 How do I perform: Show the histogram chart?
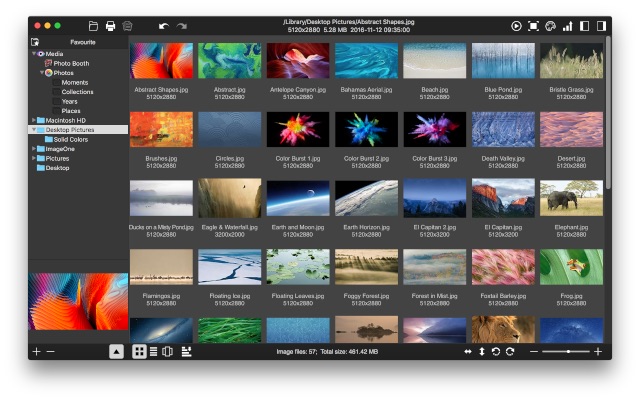(x=567, y=26)
